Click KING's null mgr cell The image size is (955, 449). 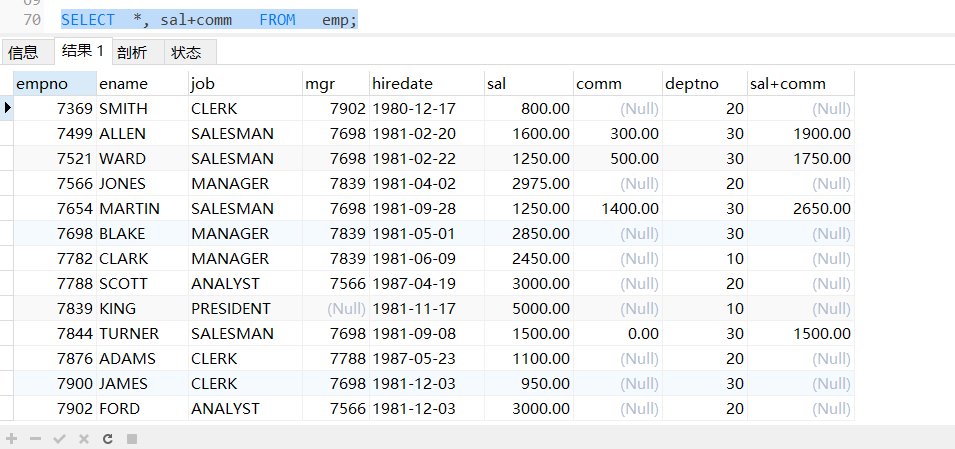(336, 308)
